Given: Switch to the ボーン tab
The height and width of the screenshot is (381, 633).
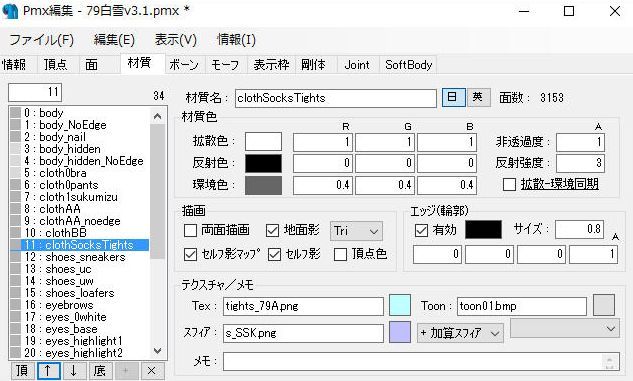Looking at the screenshot, I should coord(184,65).
